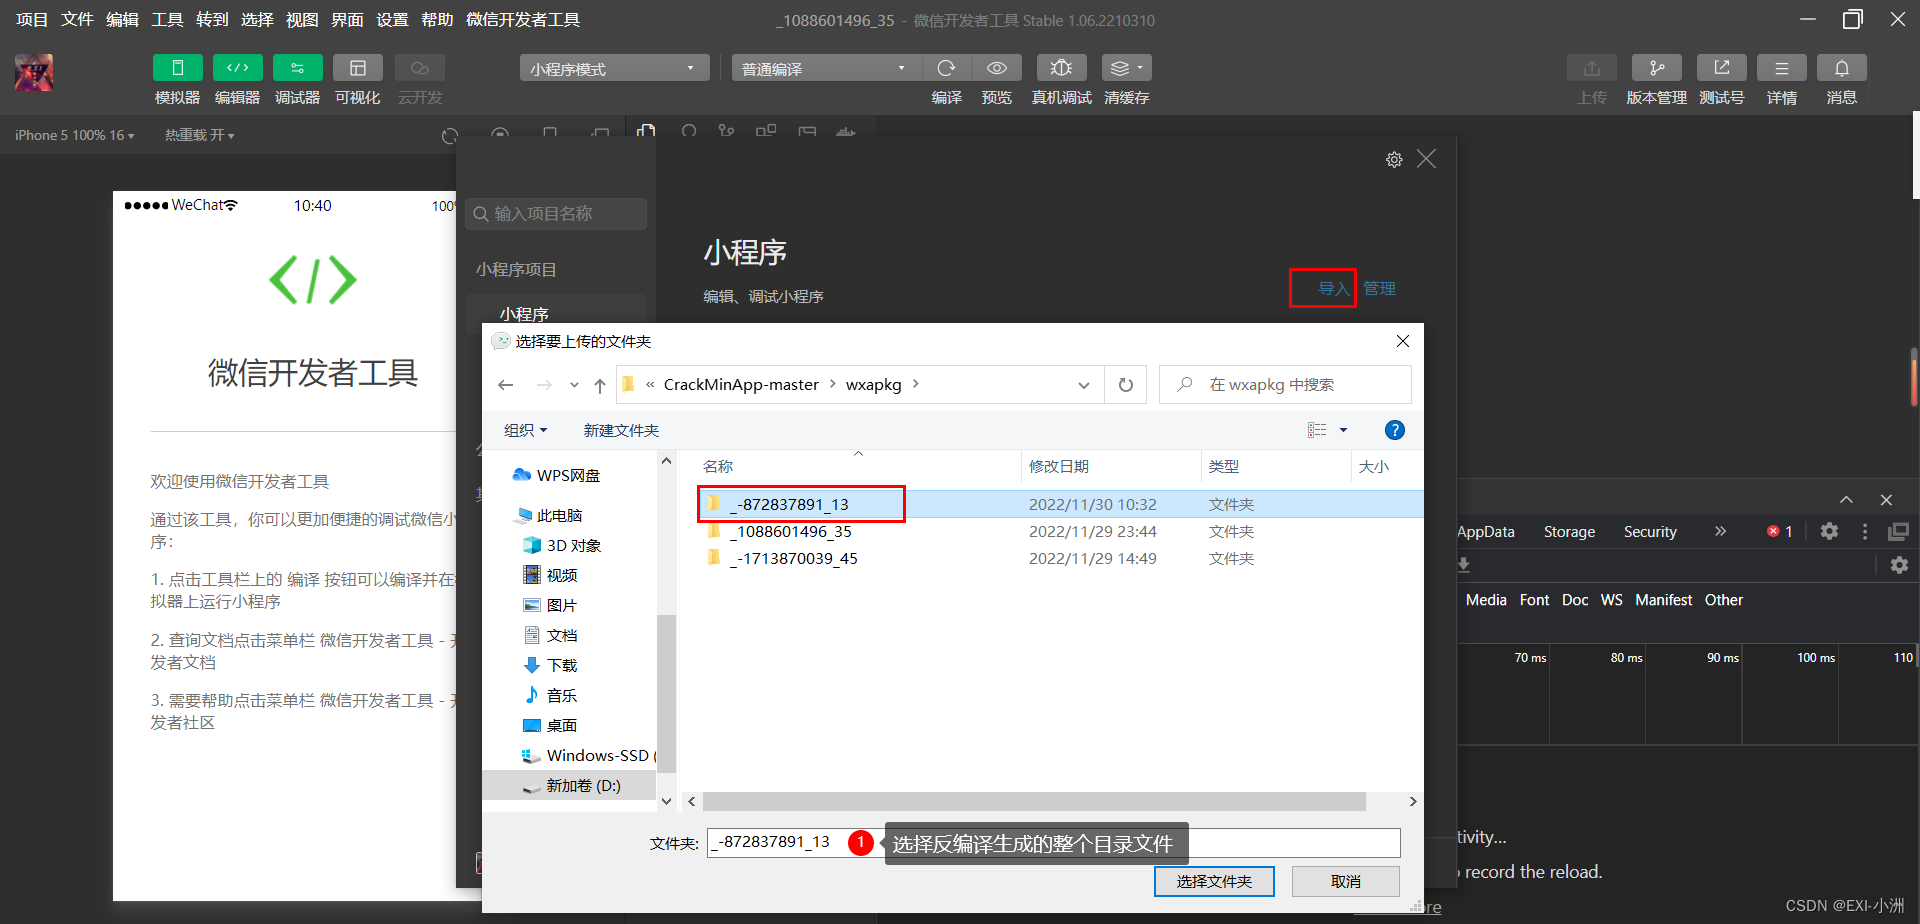Click the 选择文件夹 button

[1214, 881]
